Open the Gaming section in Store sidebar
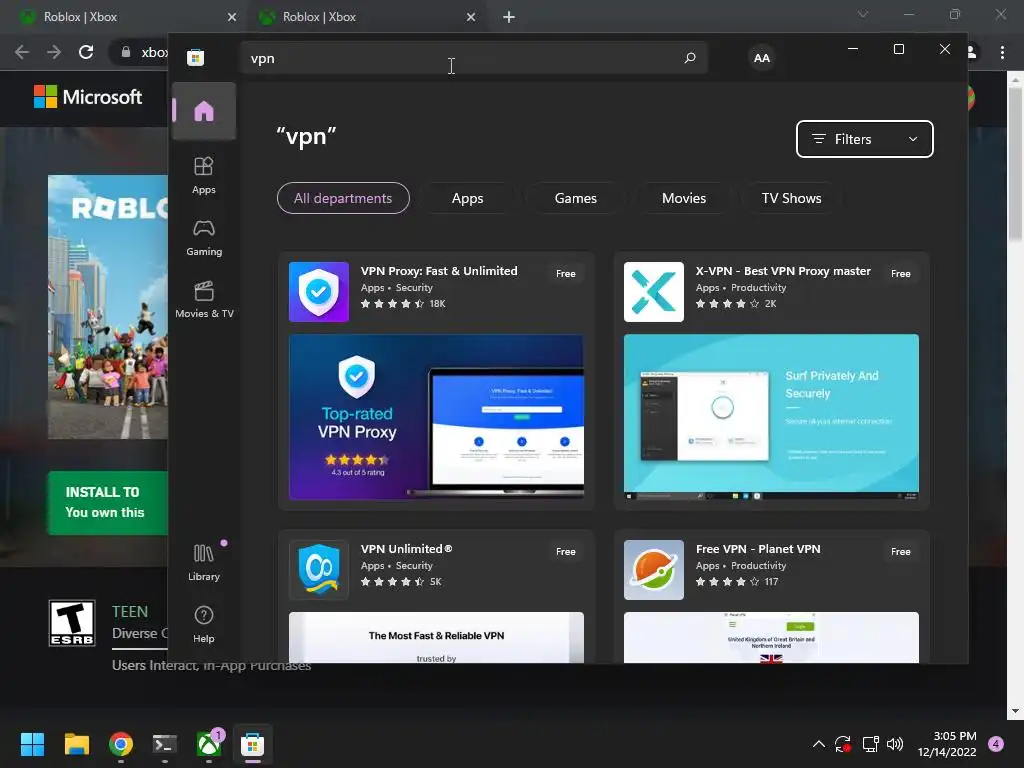1024x768 pixels. [x=204, y=238]
